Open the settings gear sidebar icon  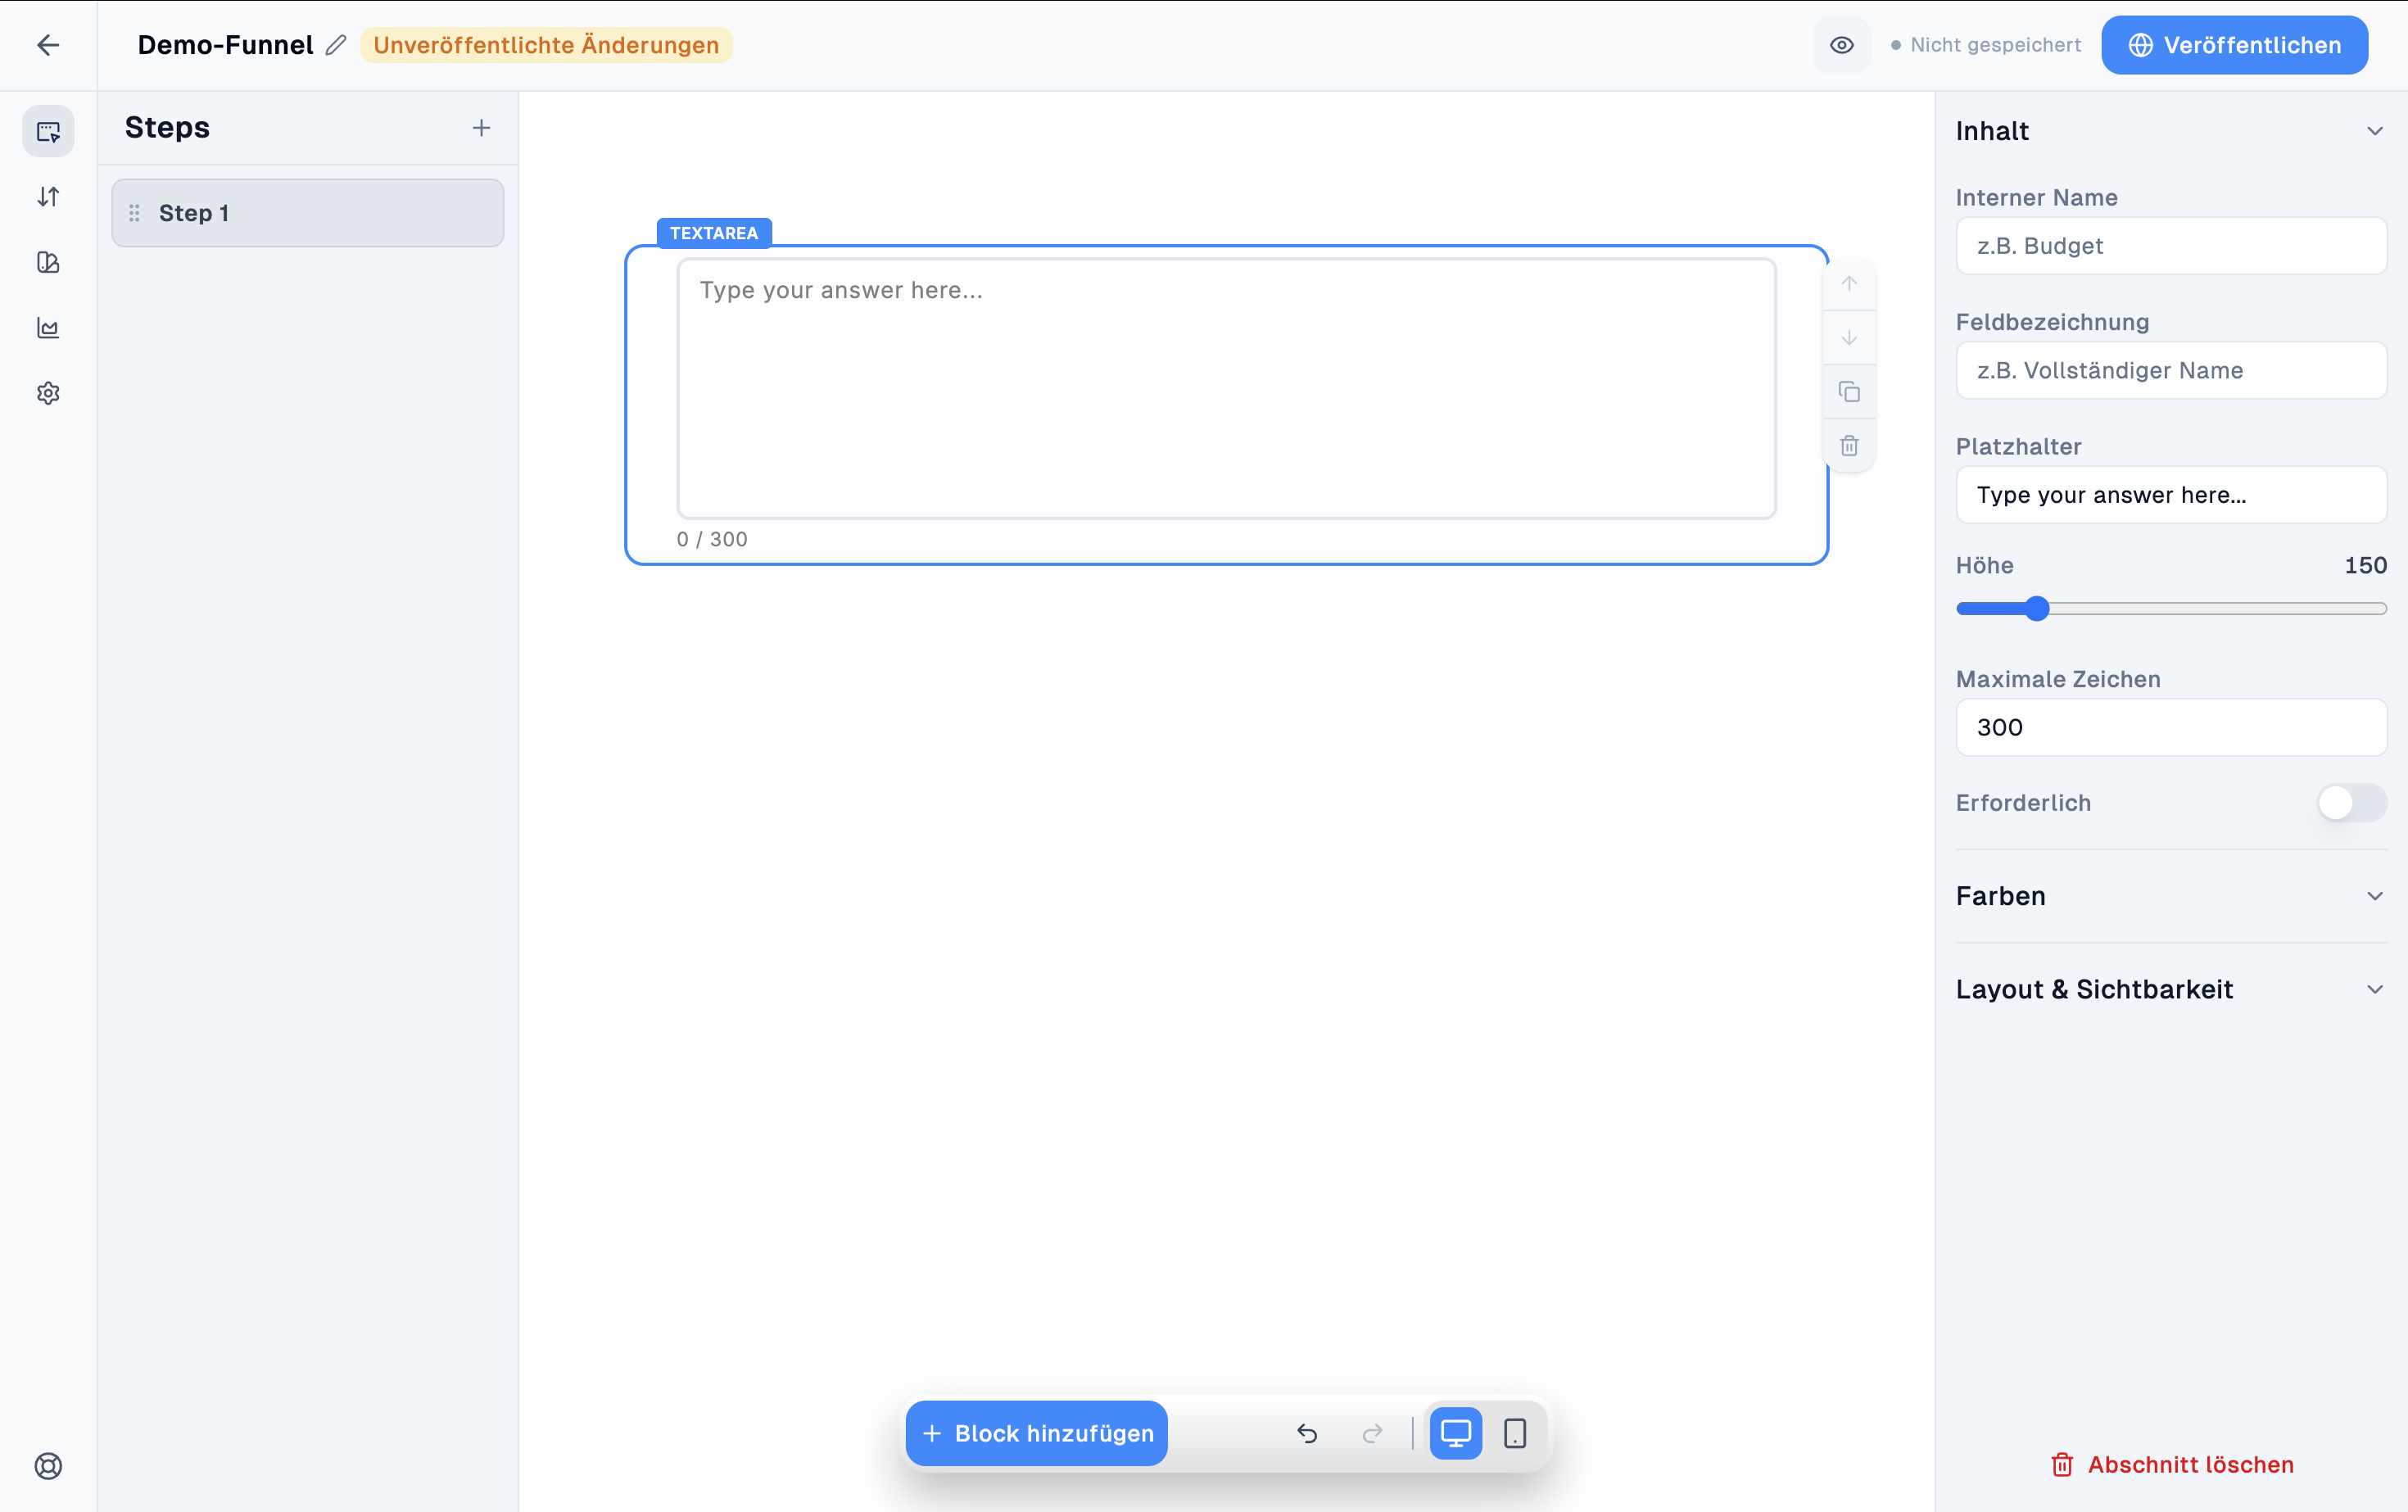(x=48, y=393)
